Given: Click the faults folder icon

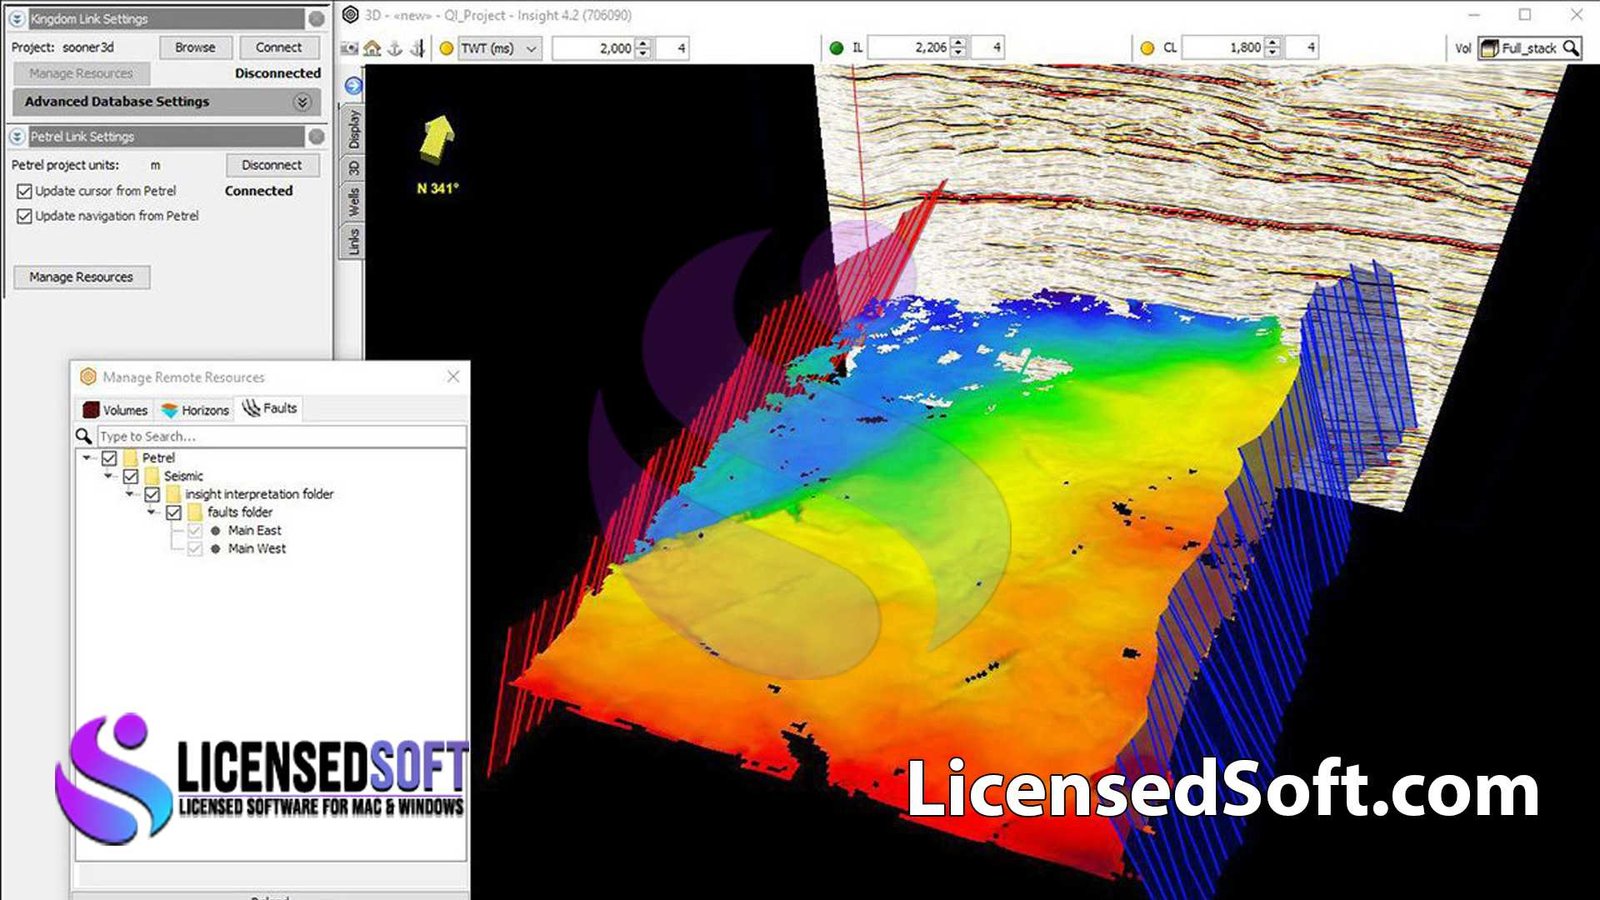Looking at the screenshot, I should point(195,512).
